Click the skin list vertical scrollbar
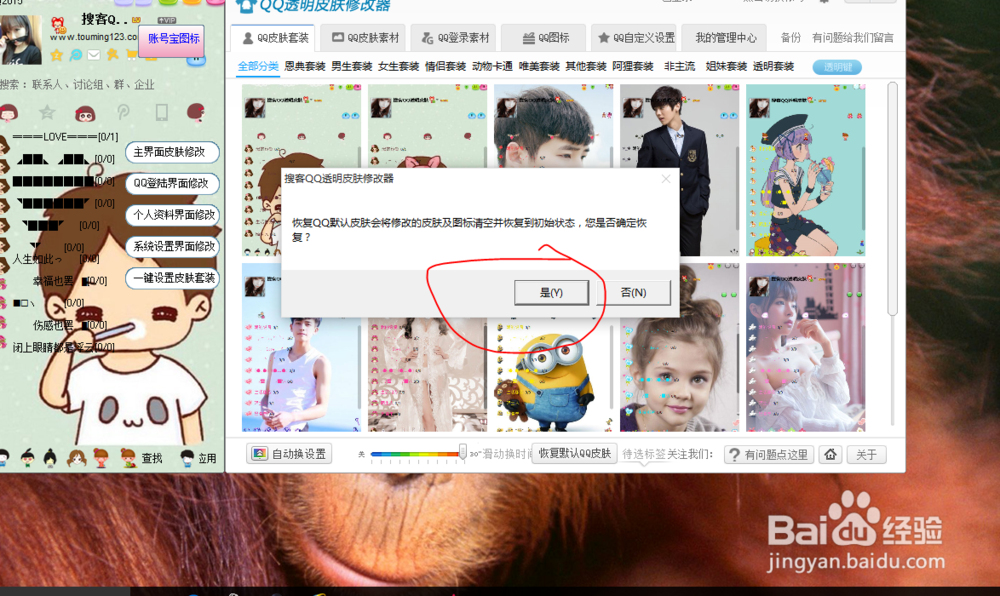 [x=892, y=198]
